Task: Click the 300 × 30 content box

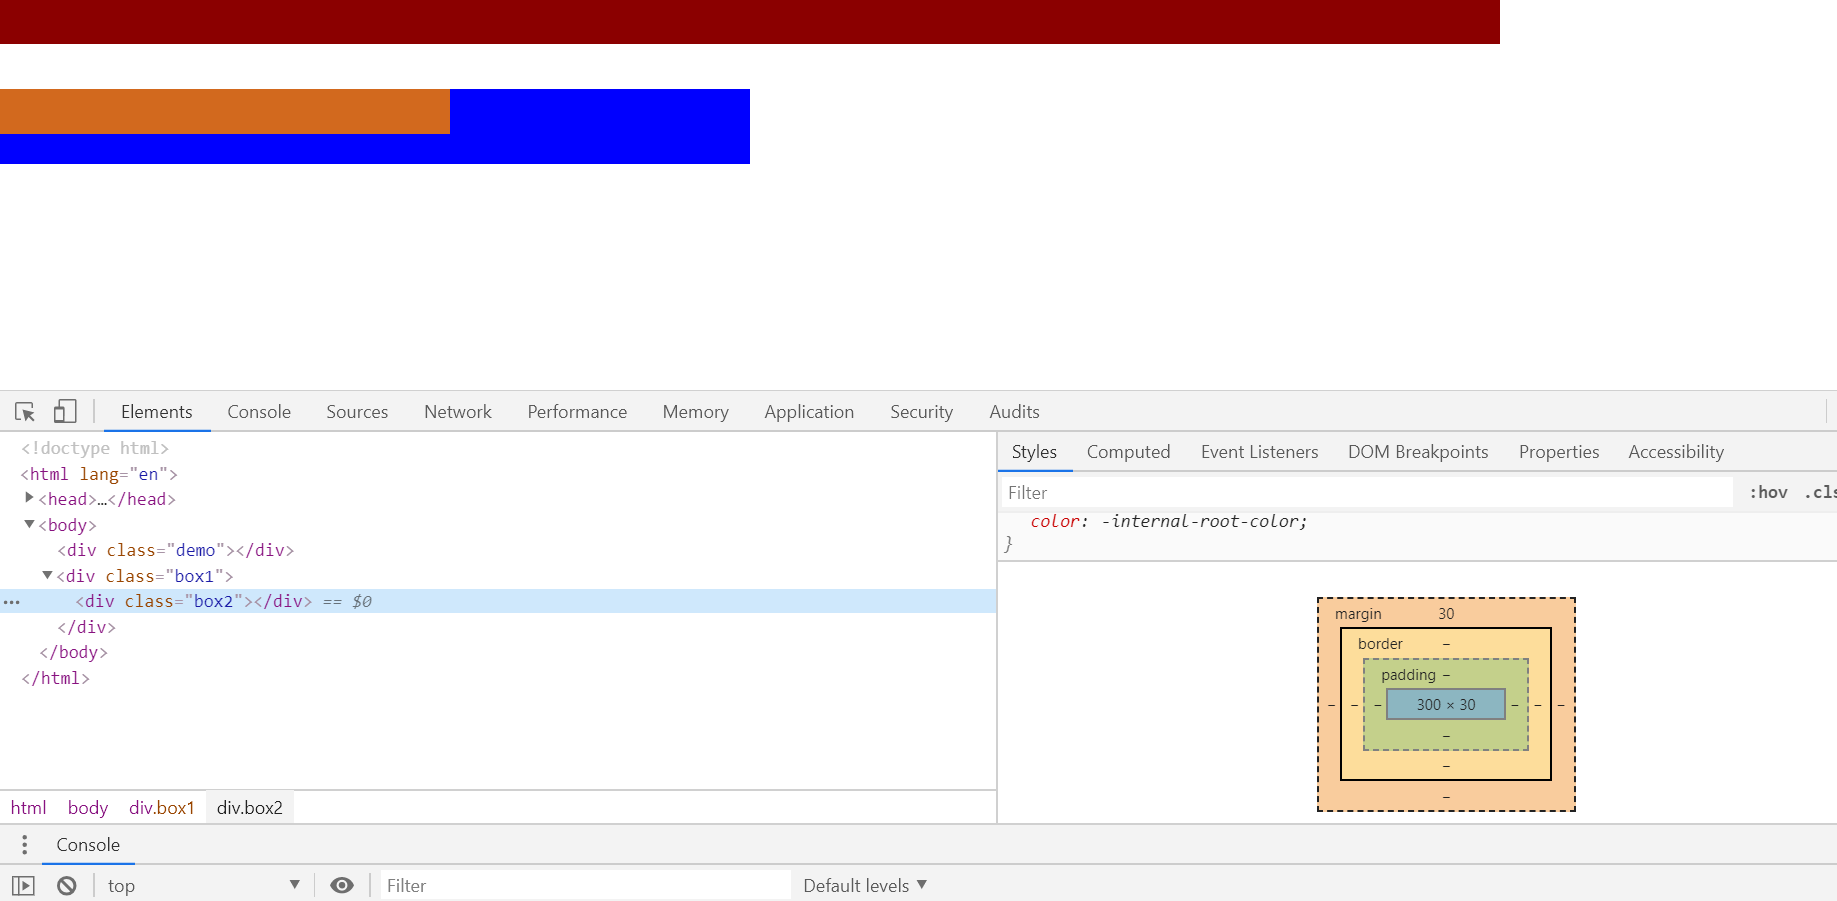Action: pyautogui.click(x=1446, y=704)
